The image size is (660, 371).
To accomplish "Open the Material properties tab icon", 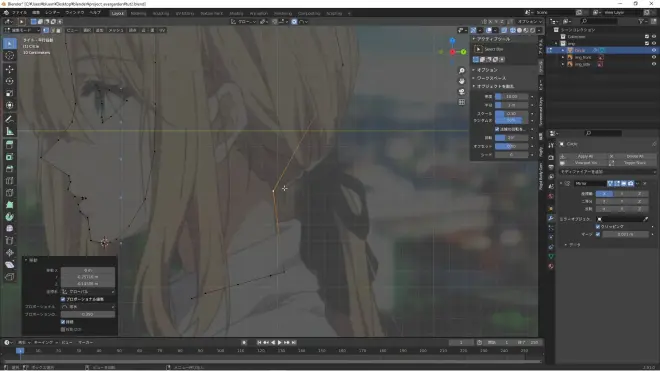I will click(551, 266).
